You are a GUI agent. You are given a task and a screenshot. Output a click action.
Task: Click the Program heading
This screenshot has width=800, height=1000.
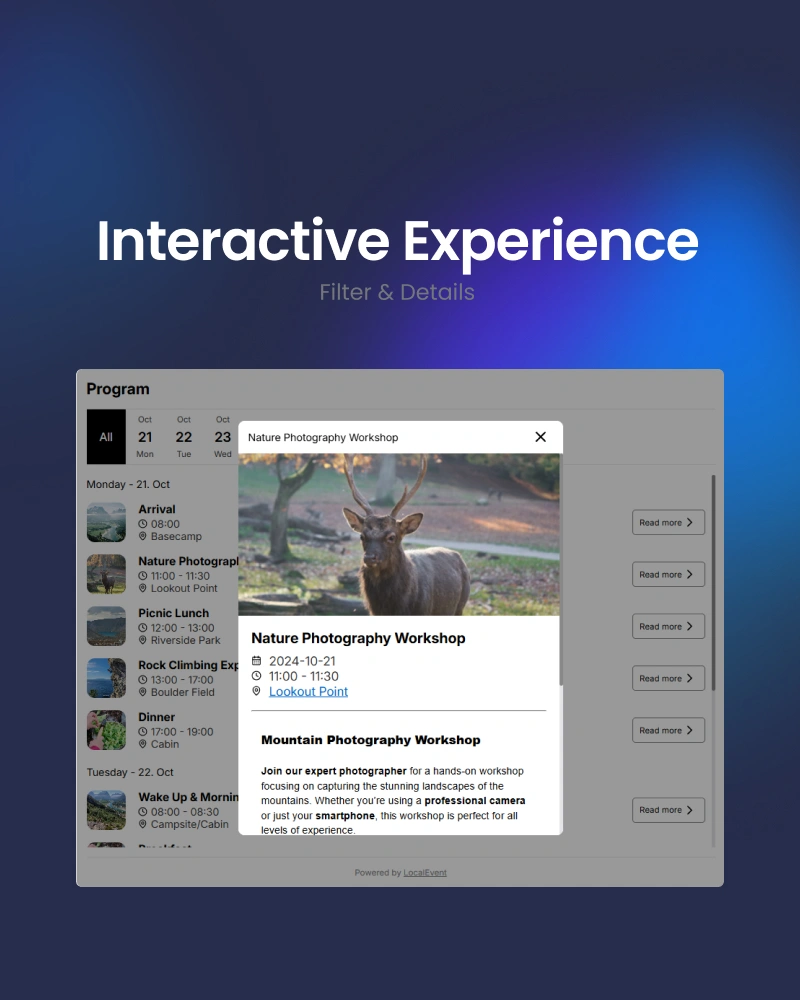(x=118, y=389)
